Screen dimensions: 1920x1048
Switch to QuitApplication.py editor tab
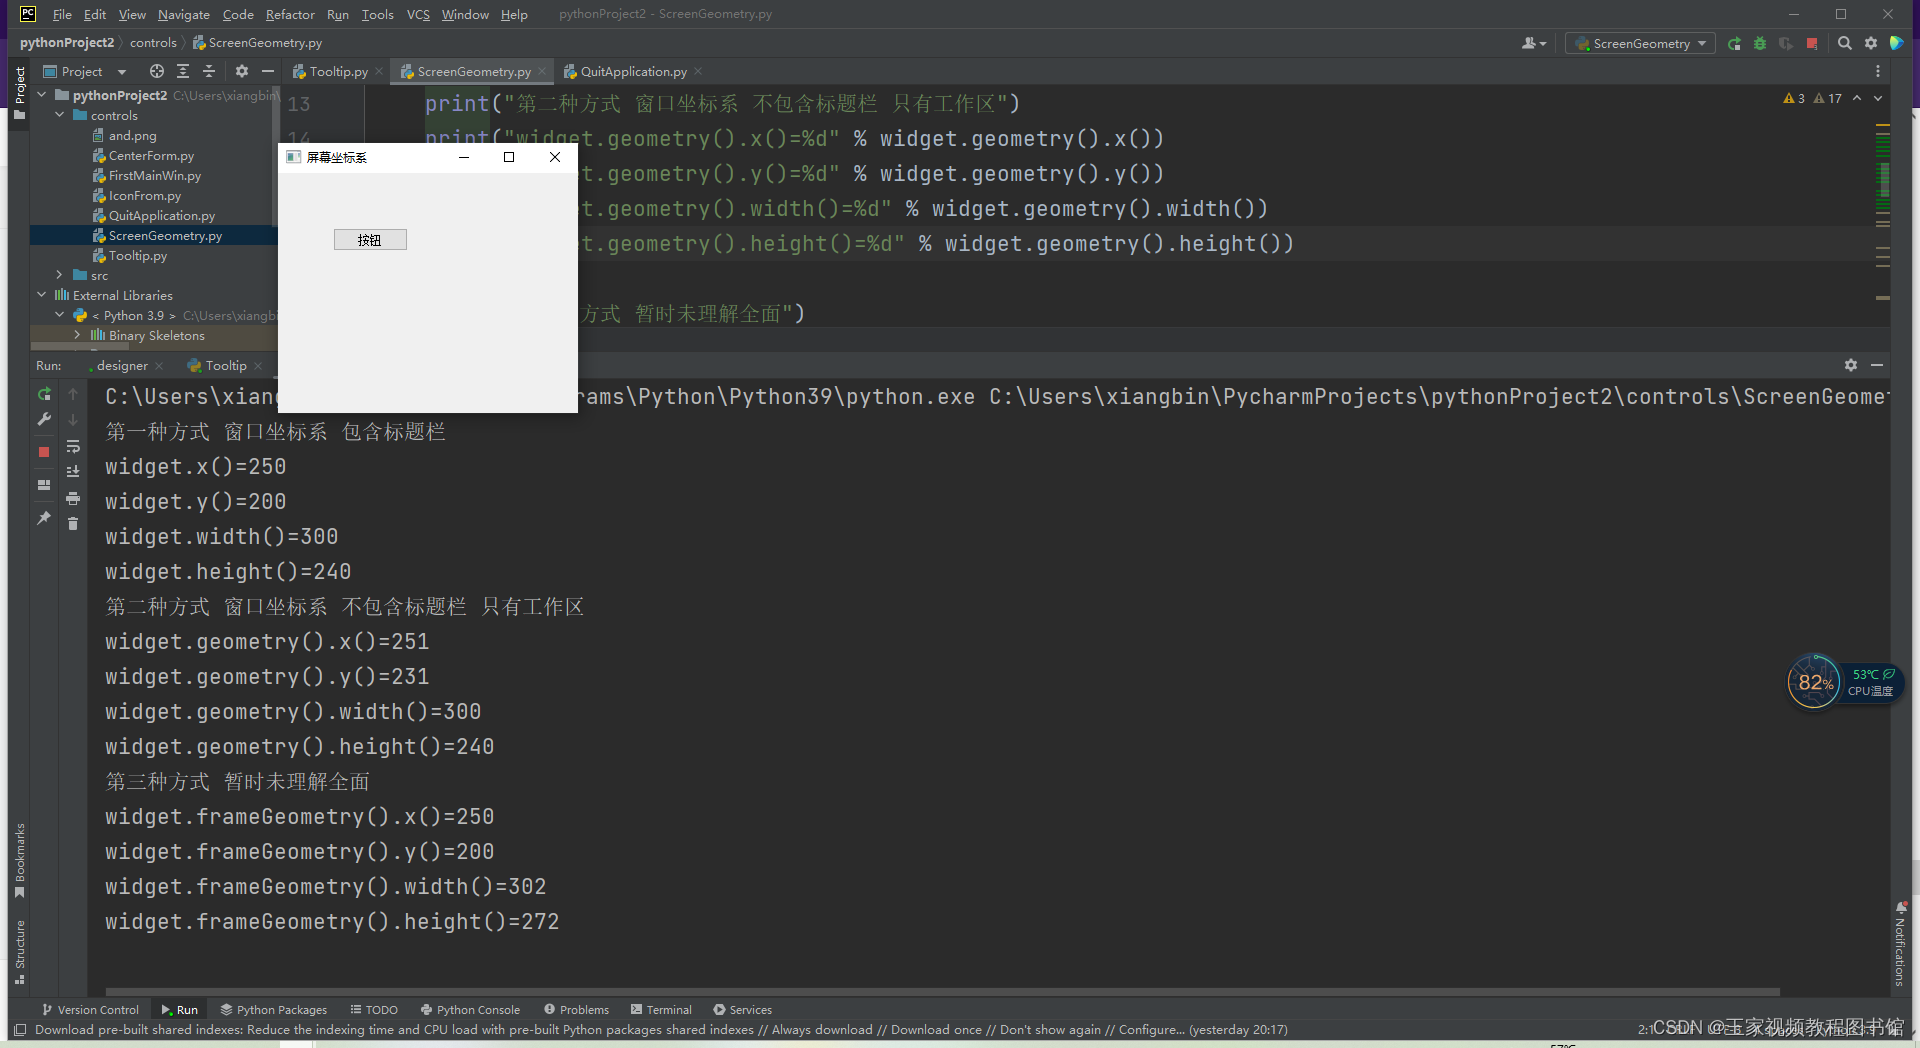pyautogui.click(x=633, y=71)
